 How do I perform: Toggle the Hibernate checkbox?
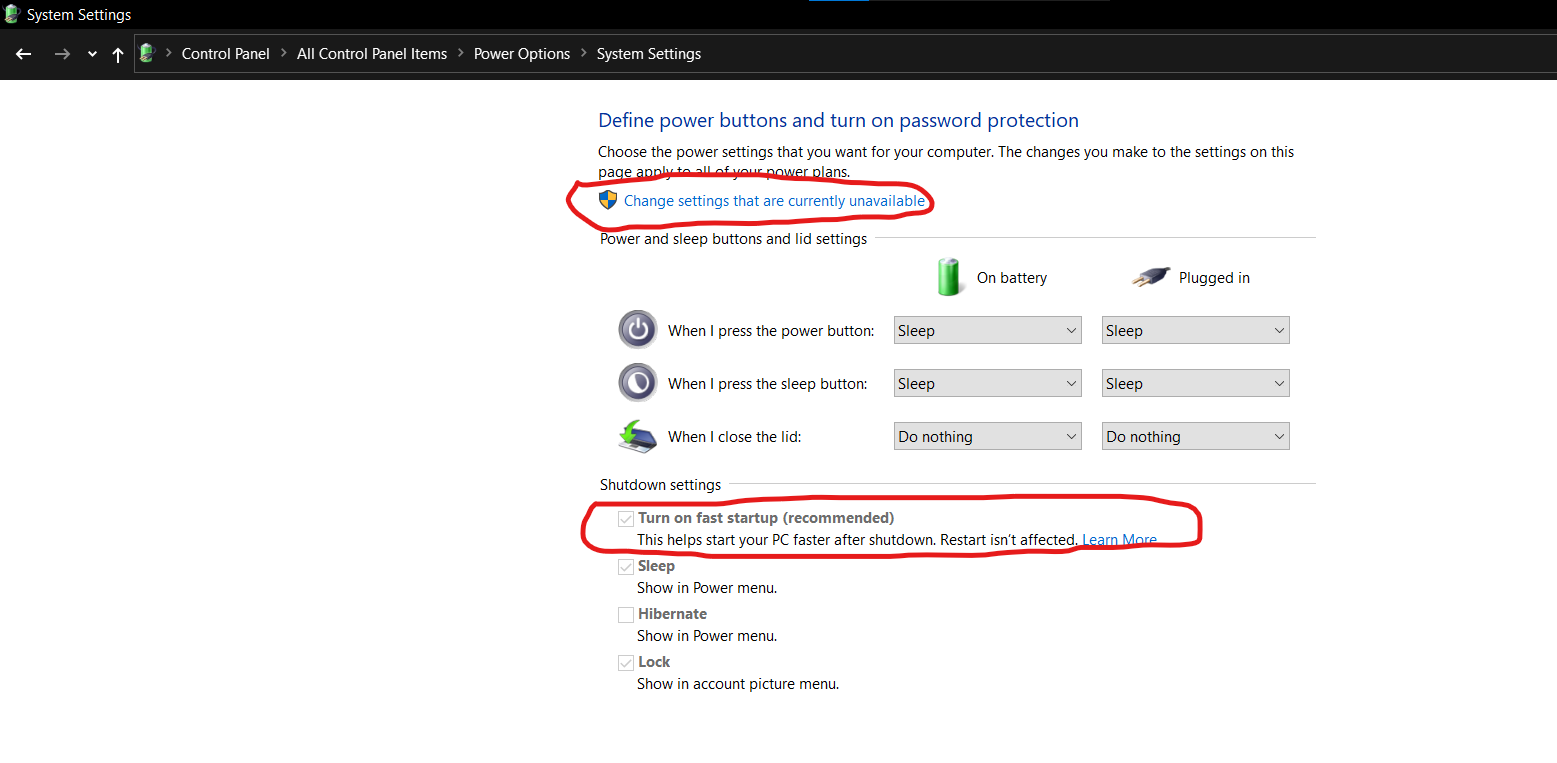coord(626,614)
